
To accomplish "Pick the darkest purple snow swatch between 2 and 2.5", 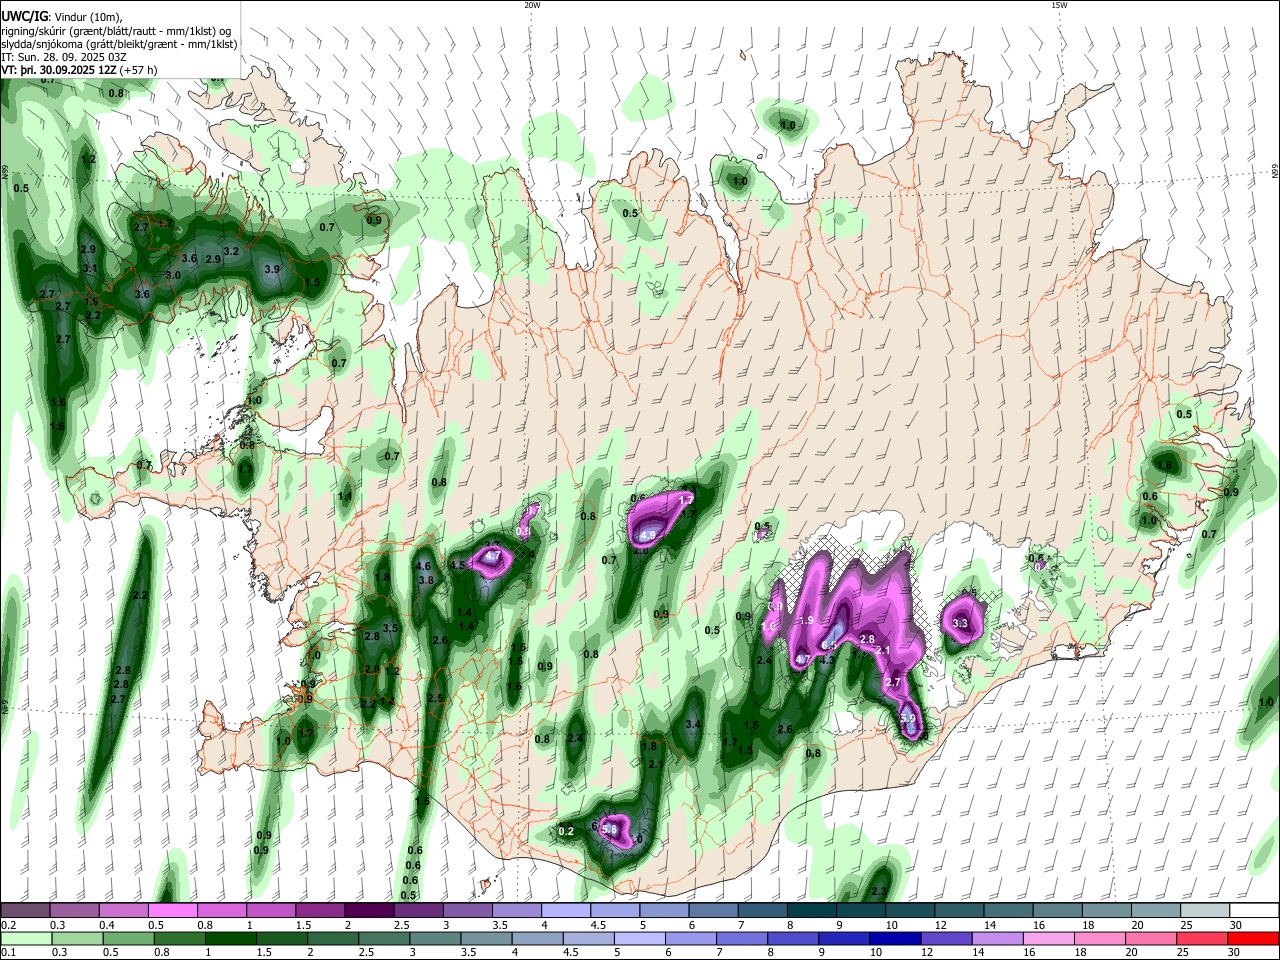I will [369, 910].
